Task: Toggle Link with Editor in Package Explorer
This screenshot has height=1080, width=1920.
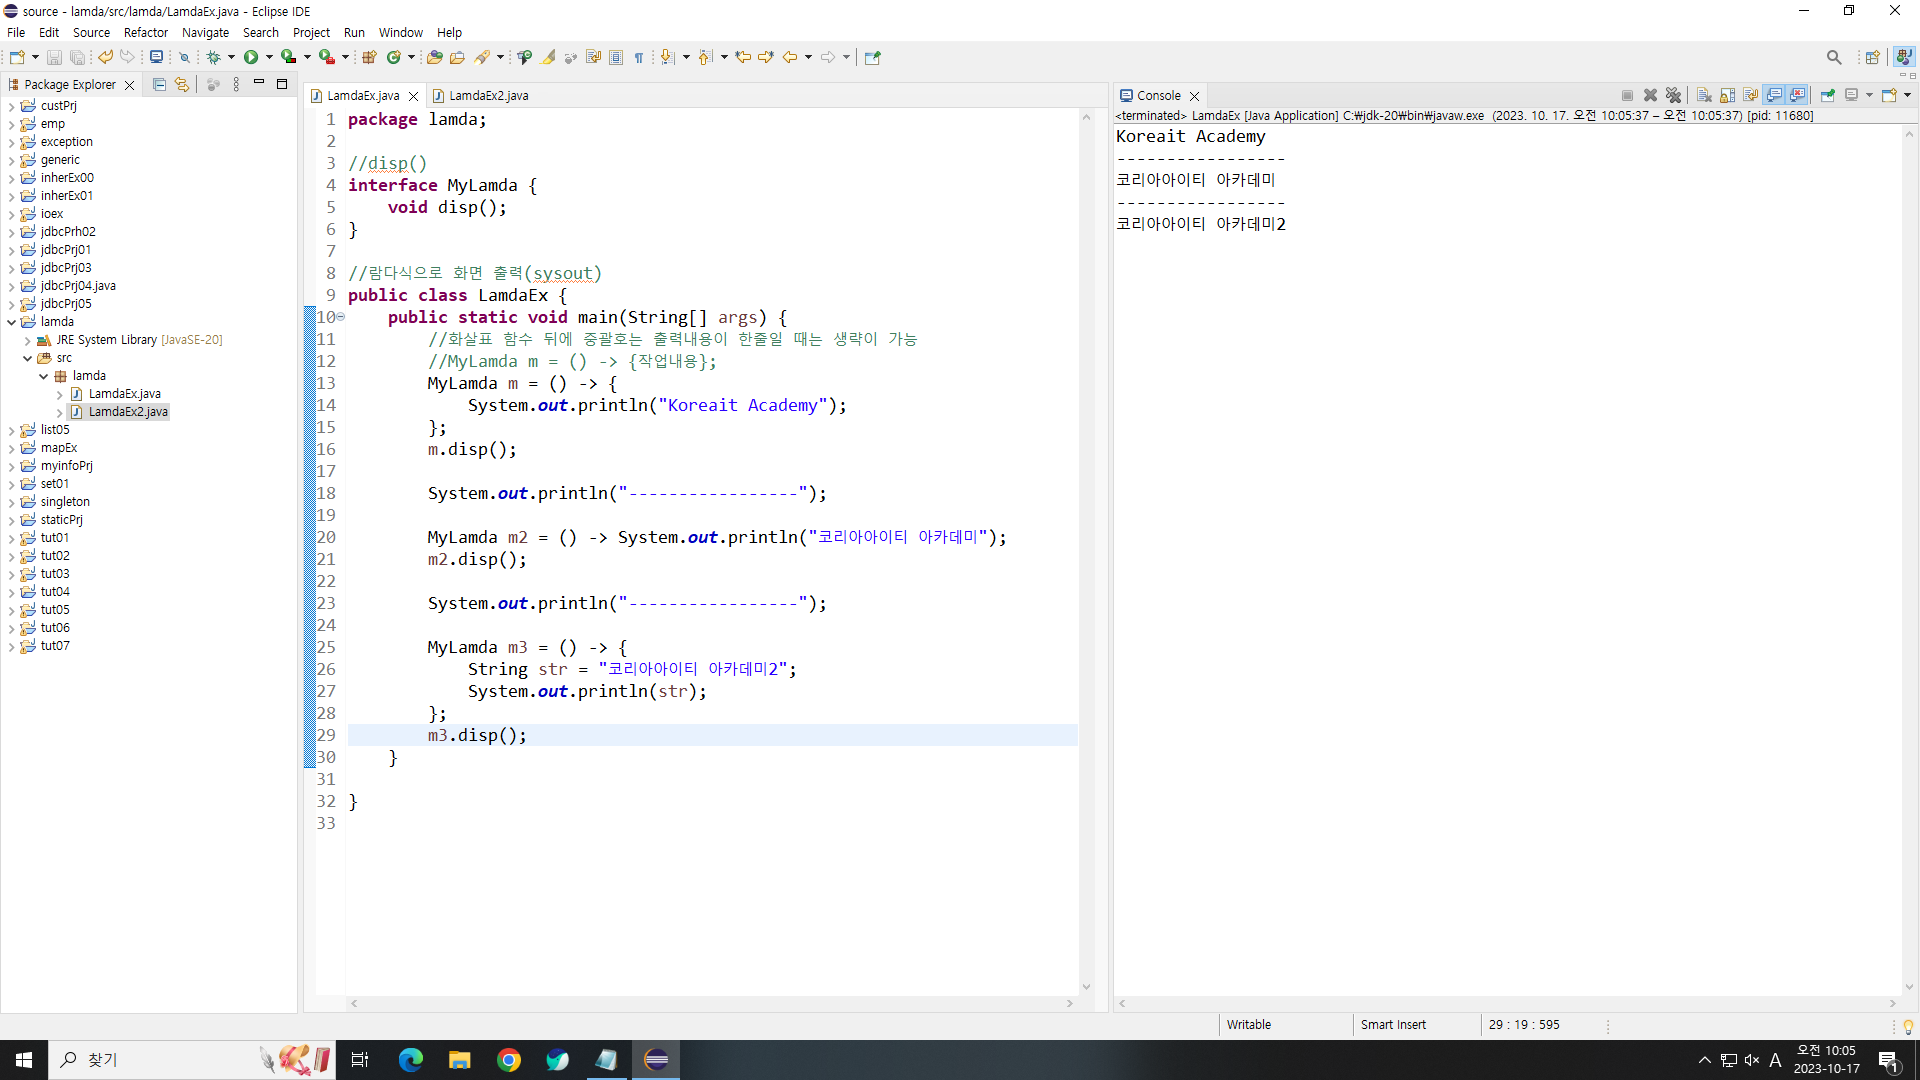Action: 182,85
